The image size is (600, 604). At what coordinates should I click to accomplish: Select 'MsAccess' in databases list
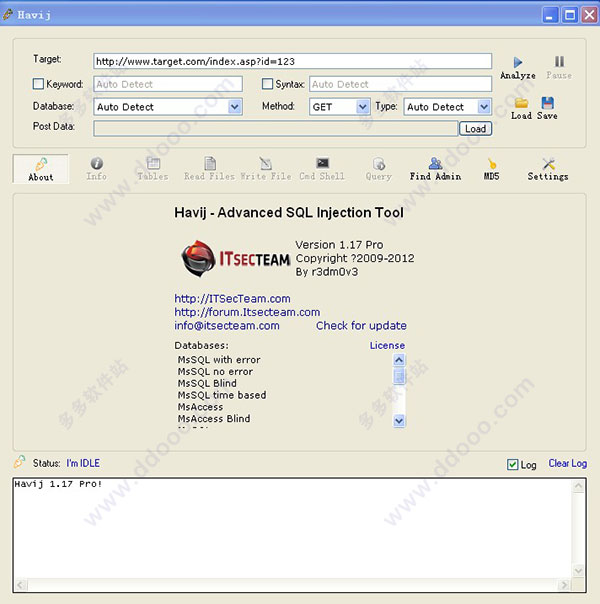click(200, 407)
